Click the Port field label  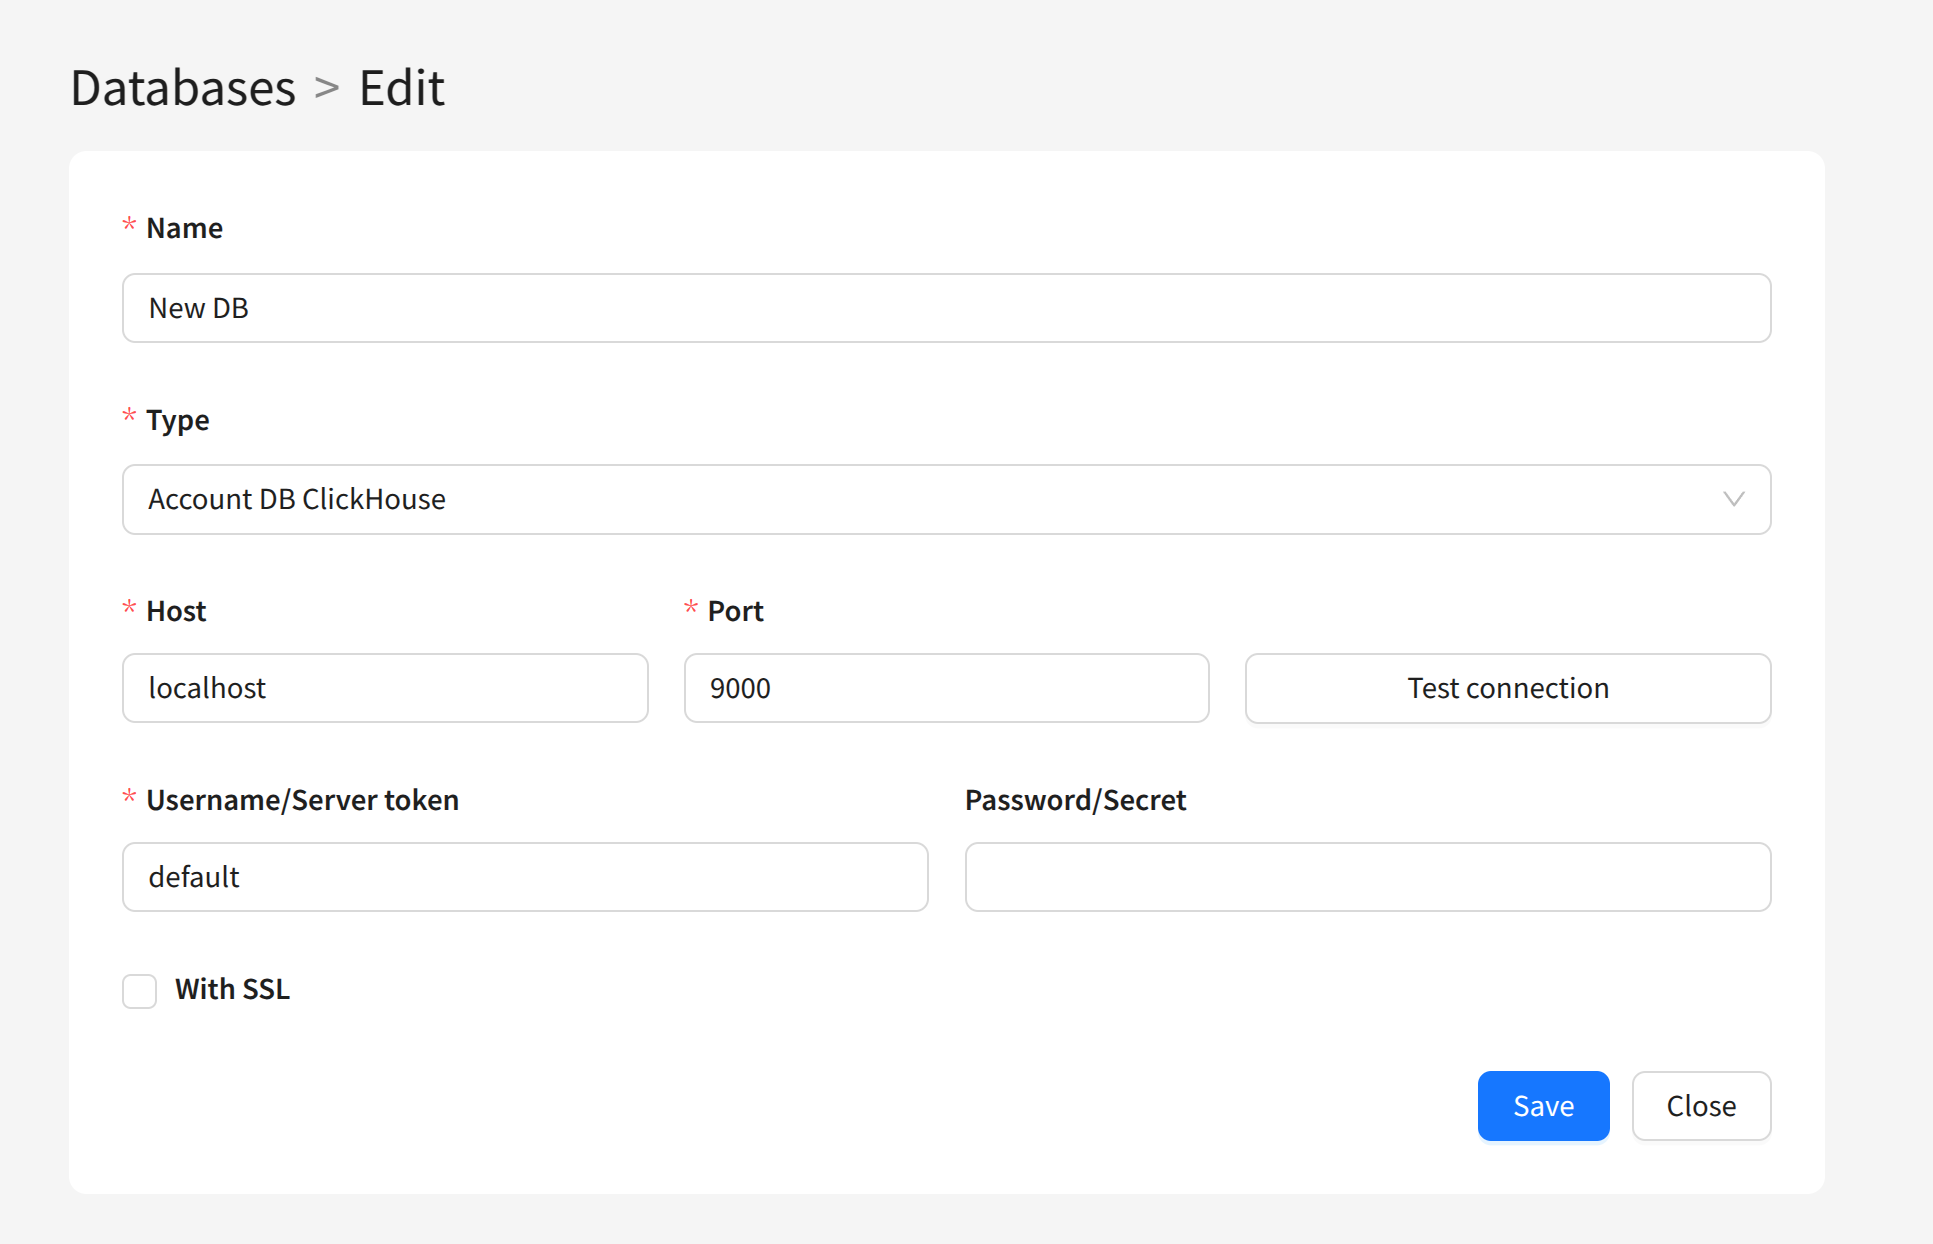(x=735, y=611)
